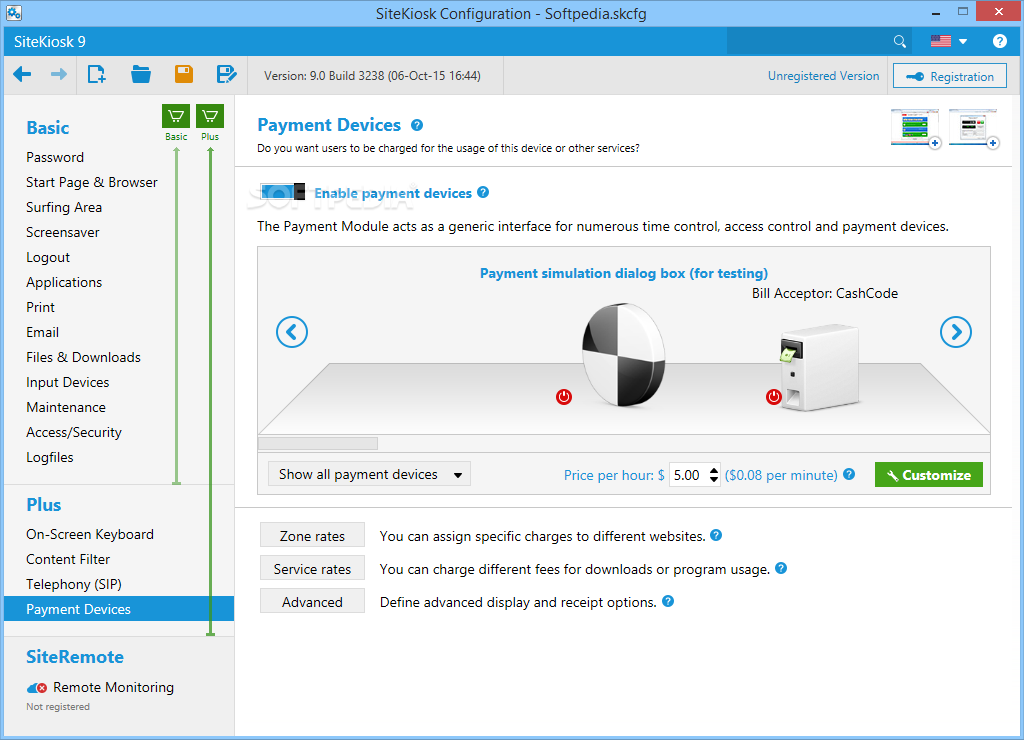Click the Remote Monitoring cloud status icon
Viewport: 1024px width, 740px height.
pyautogui.click(x=37, y=688)
